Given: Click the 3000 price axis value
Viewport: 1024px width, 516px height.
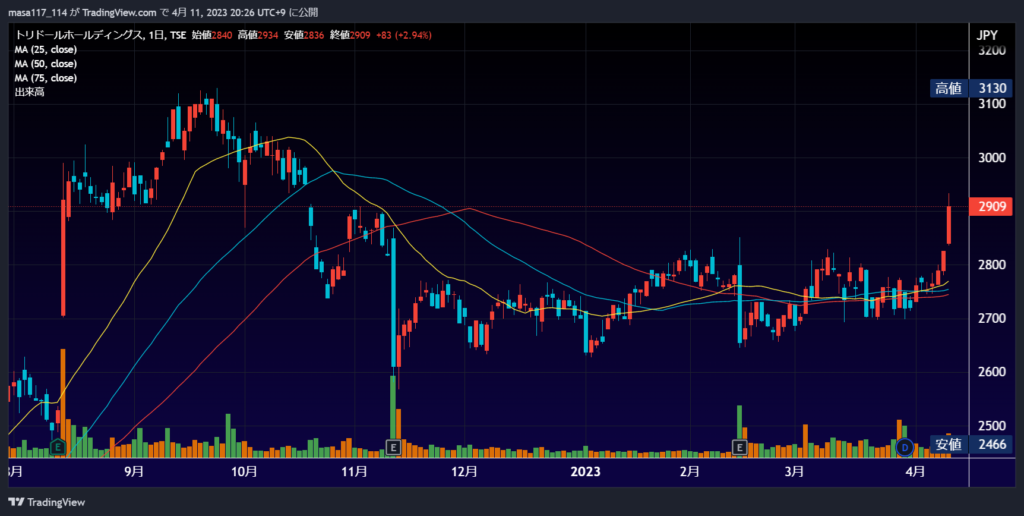Looking at the screenshot, I should (x=992, y=158).
